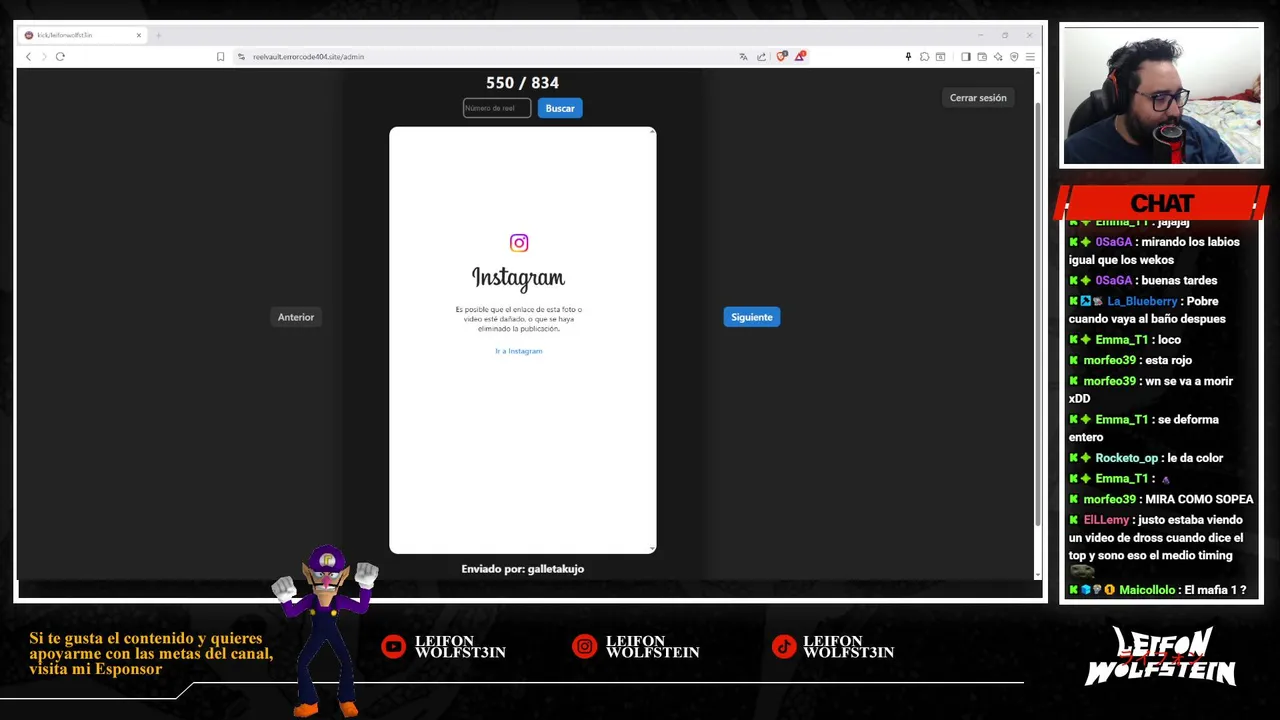Open the browser hamburger menu

click(x=1030, y=57)
